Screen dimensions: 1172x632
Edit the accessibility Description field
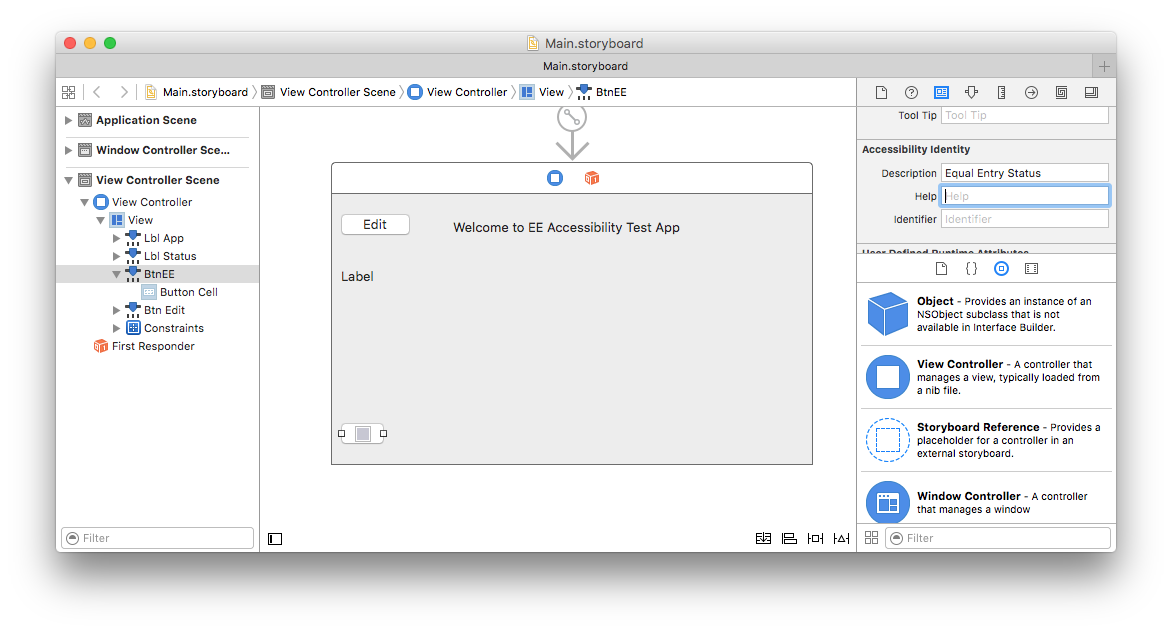1024,173
